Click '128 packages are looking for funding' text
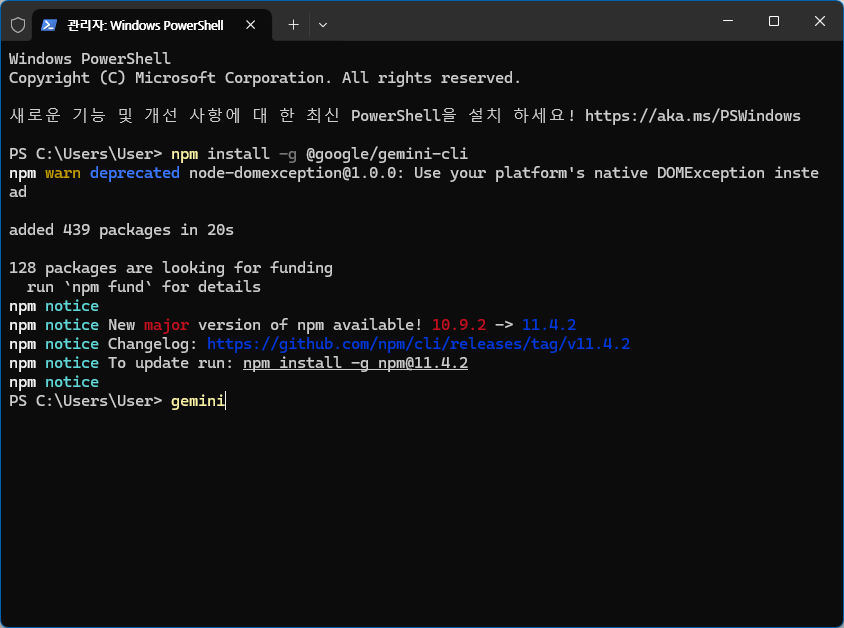 [171, 268]
